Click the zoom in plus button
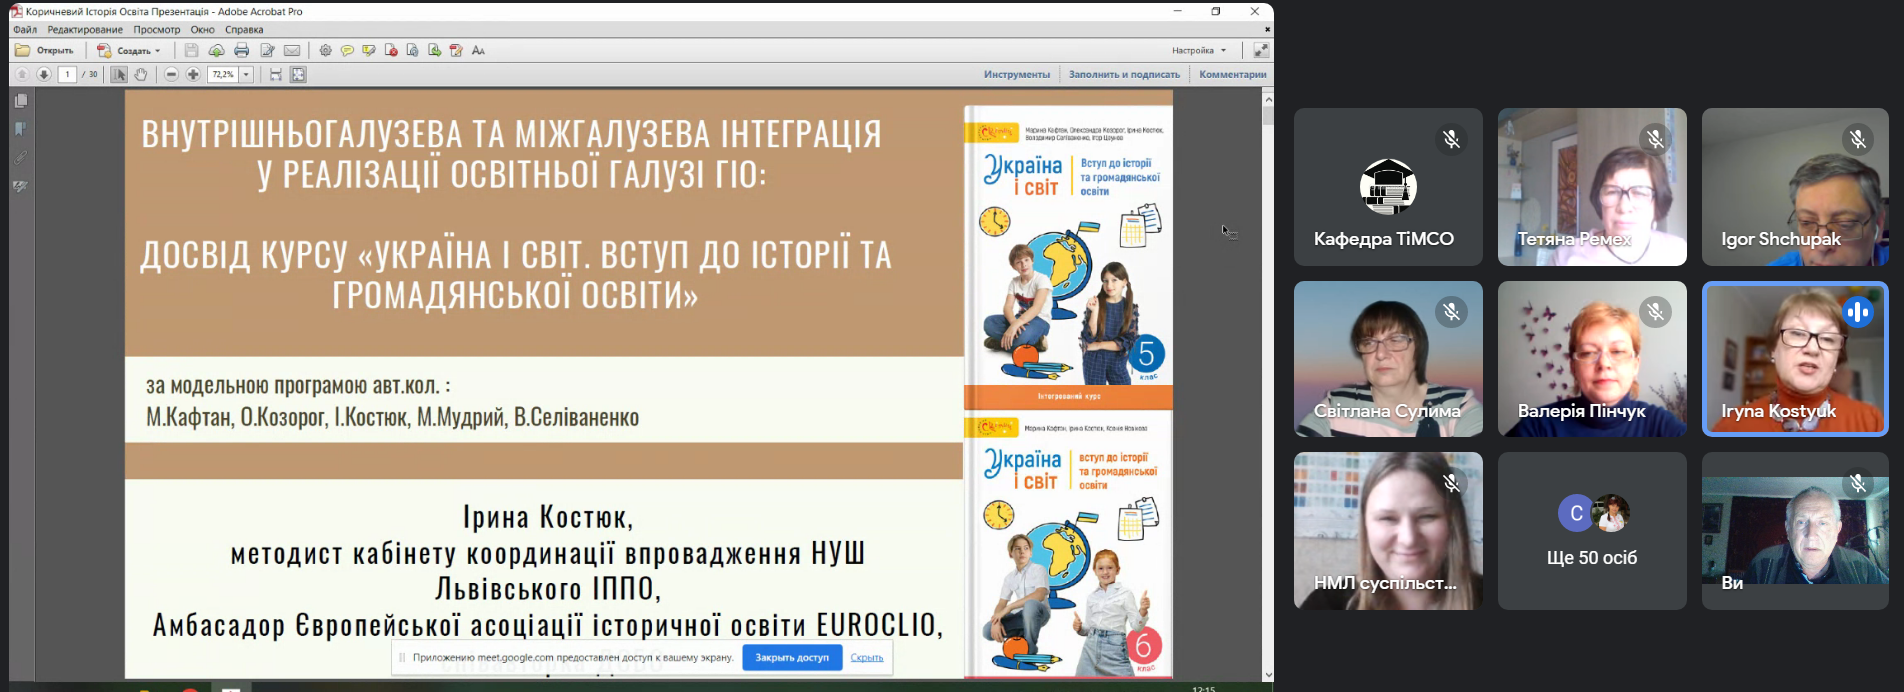 pos(193,74)
